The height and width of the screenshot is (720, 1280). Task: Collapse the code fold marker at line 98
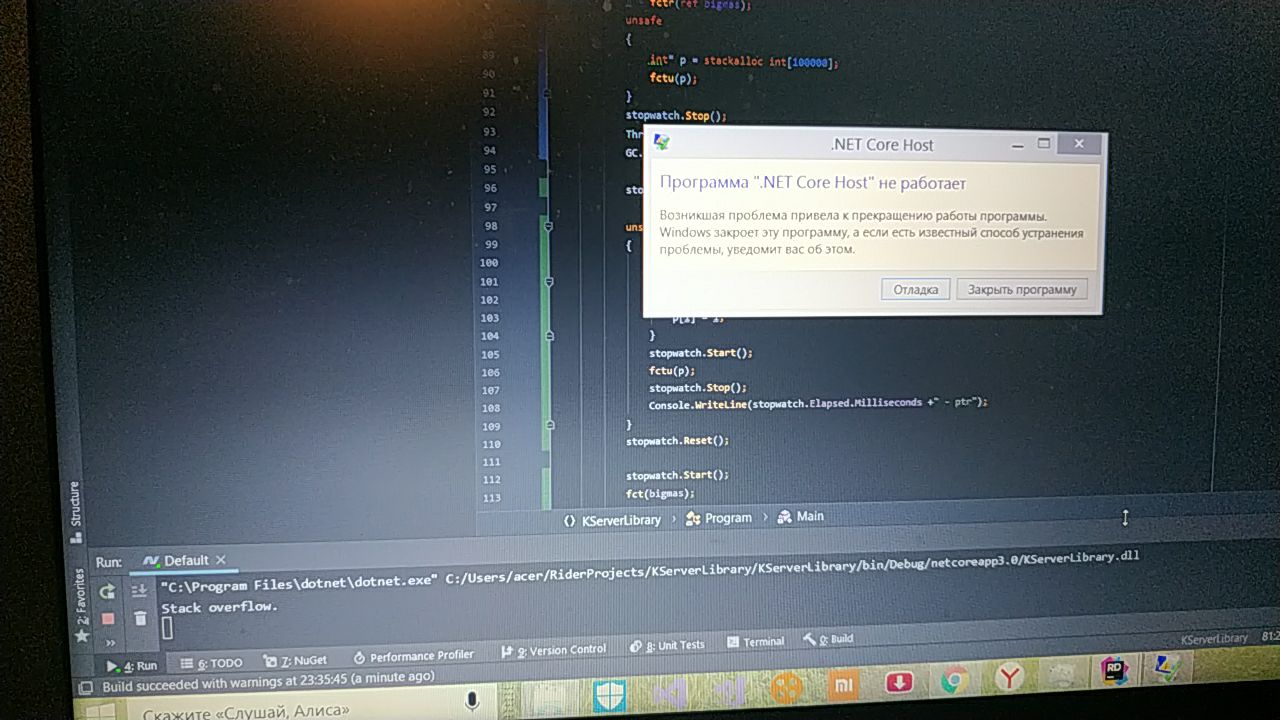tap(548, 227)
